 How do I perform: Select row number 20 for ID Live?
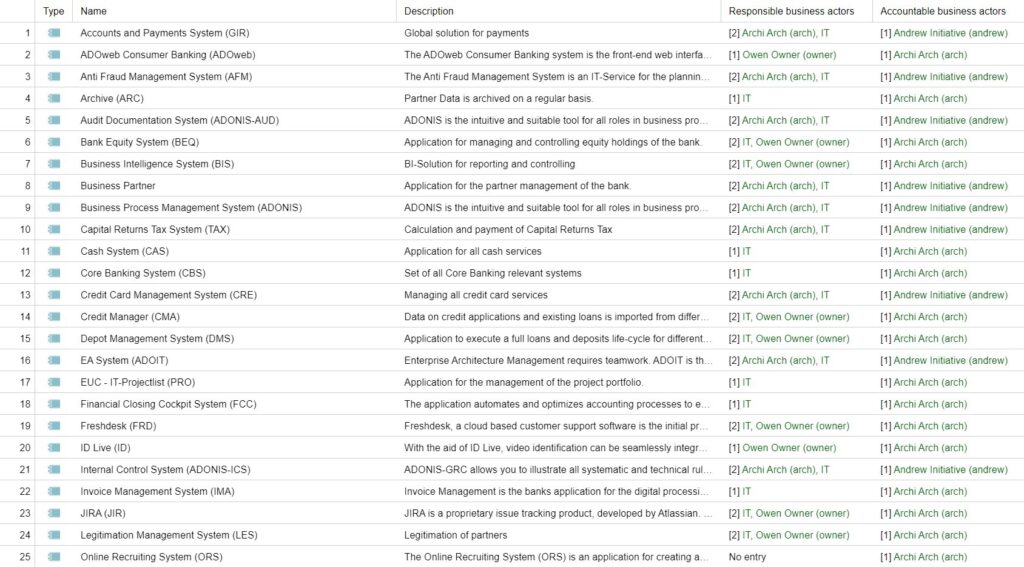(x=25, y=448)
